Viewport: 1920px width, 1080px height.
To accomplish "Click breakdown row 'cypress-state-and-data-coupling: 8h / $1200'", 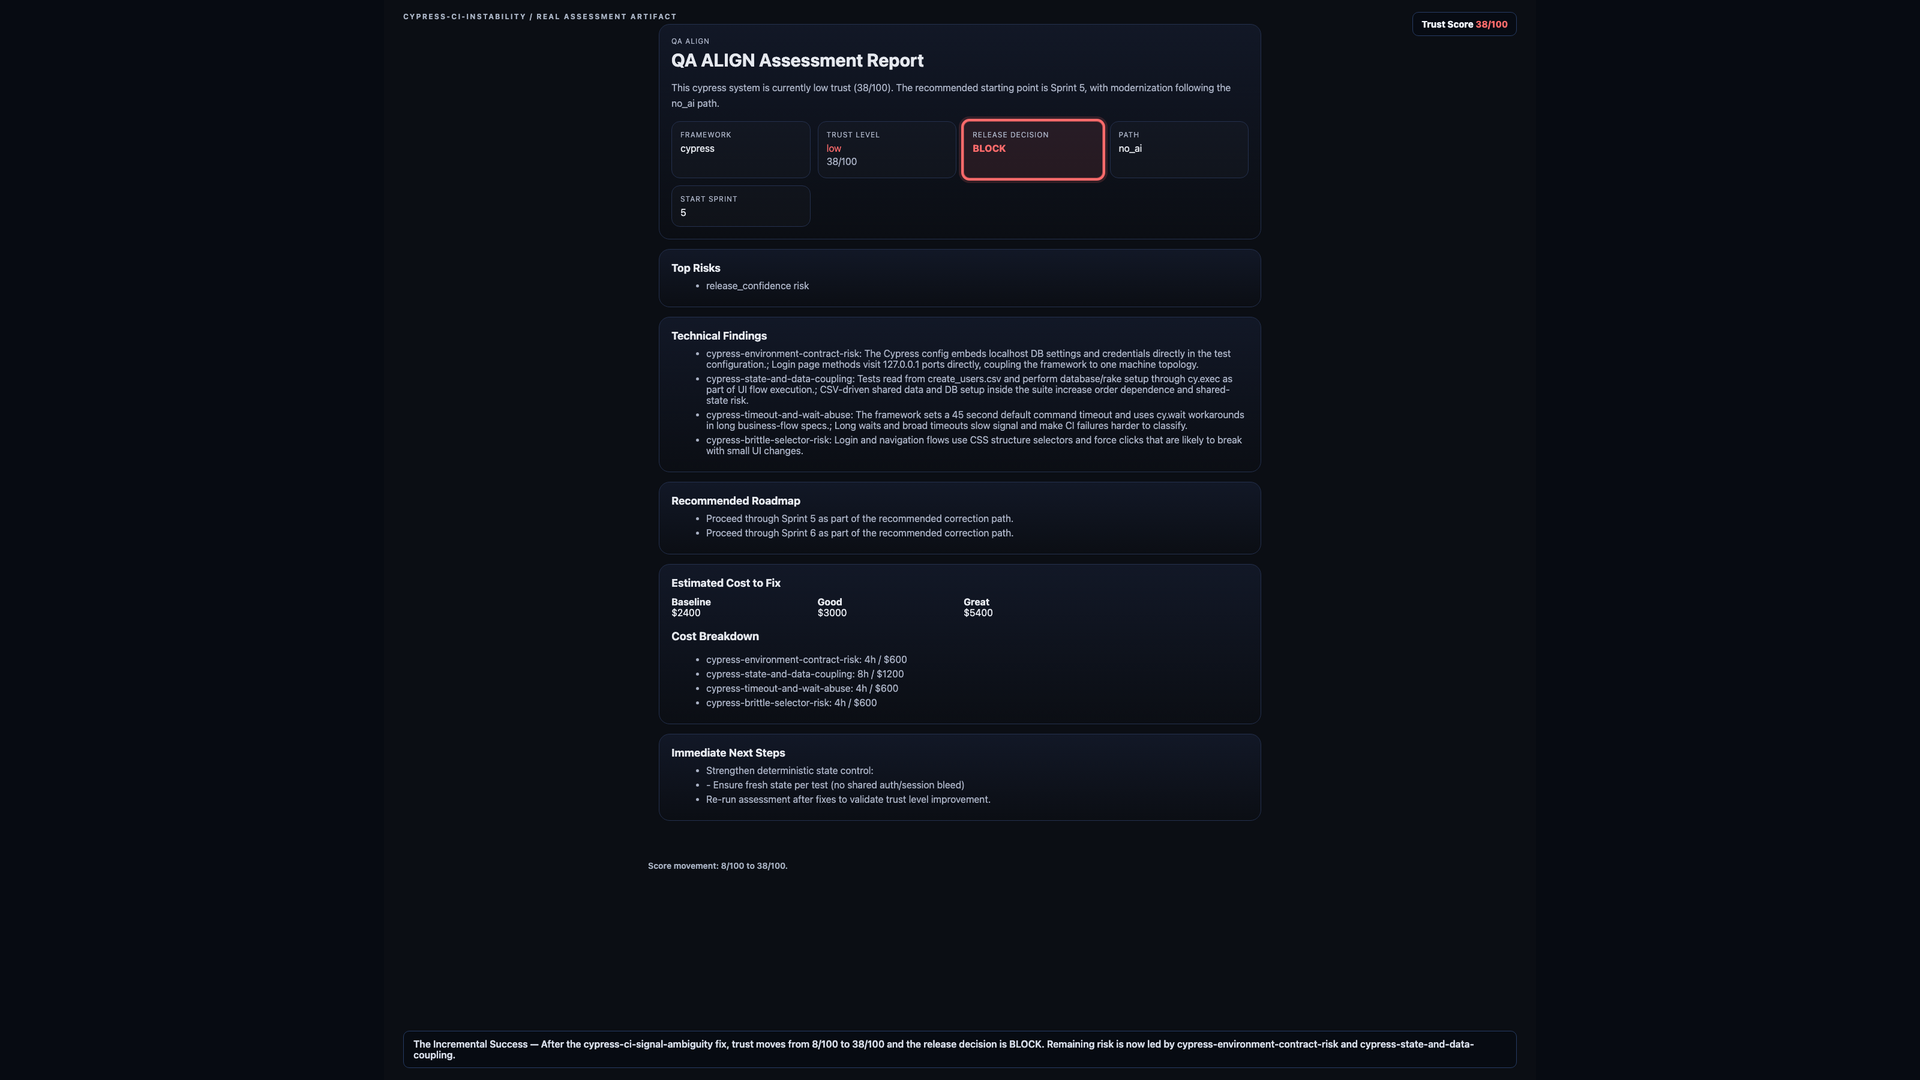I will pyautogui.click(x=805, y=674).
